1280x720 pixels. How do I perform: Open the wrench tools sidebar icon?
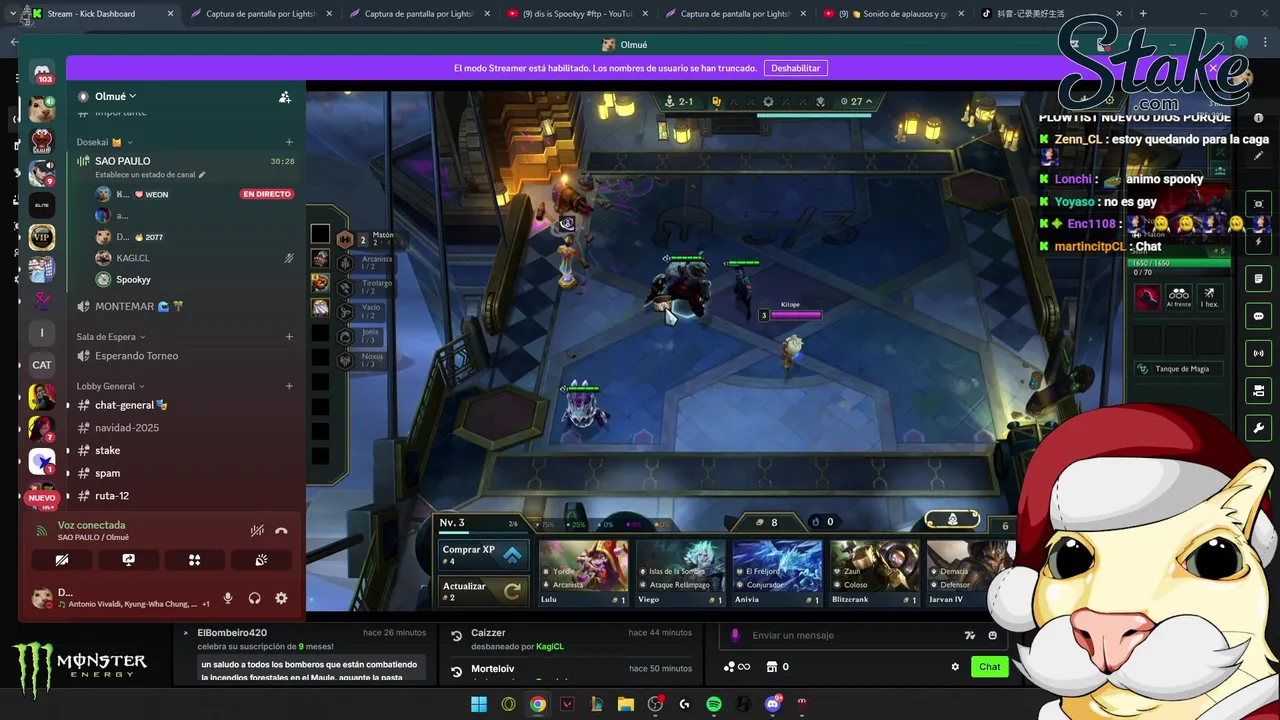[1259, 428]
